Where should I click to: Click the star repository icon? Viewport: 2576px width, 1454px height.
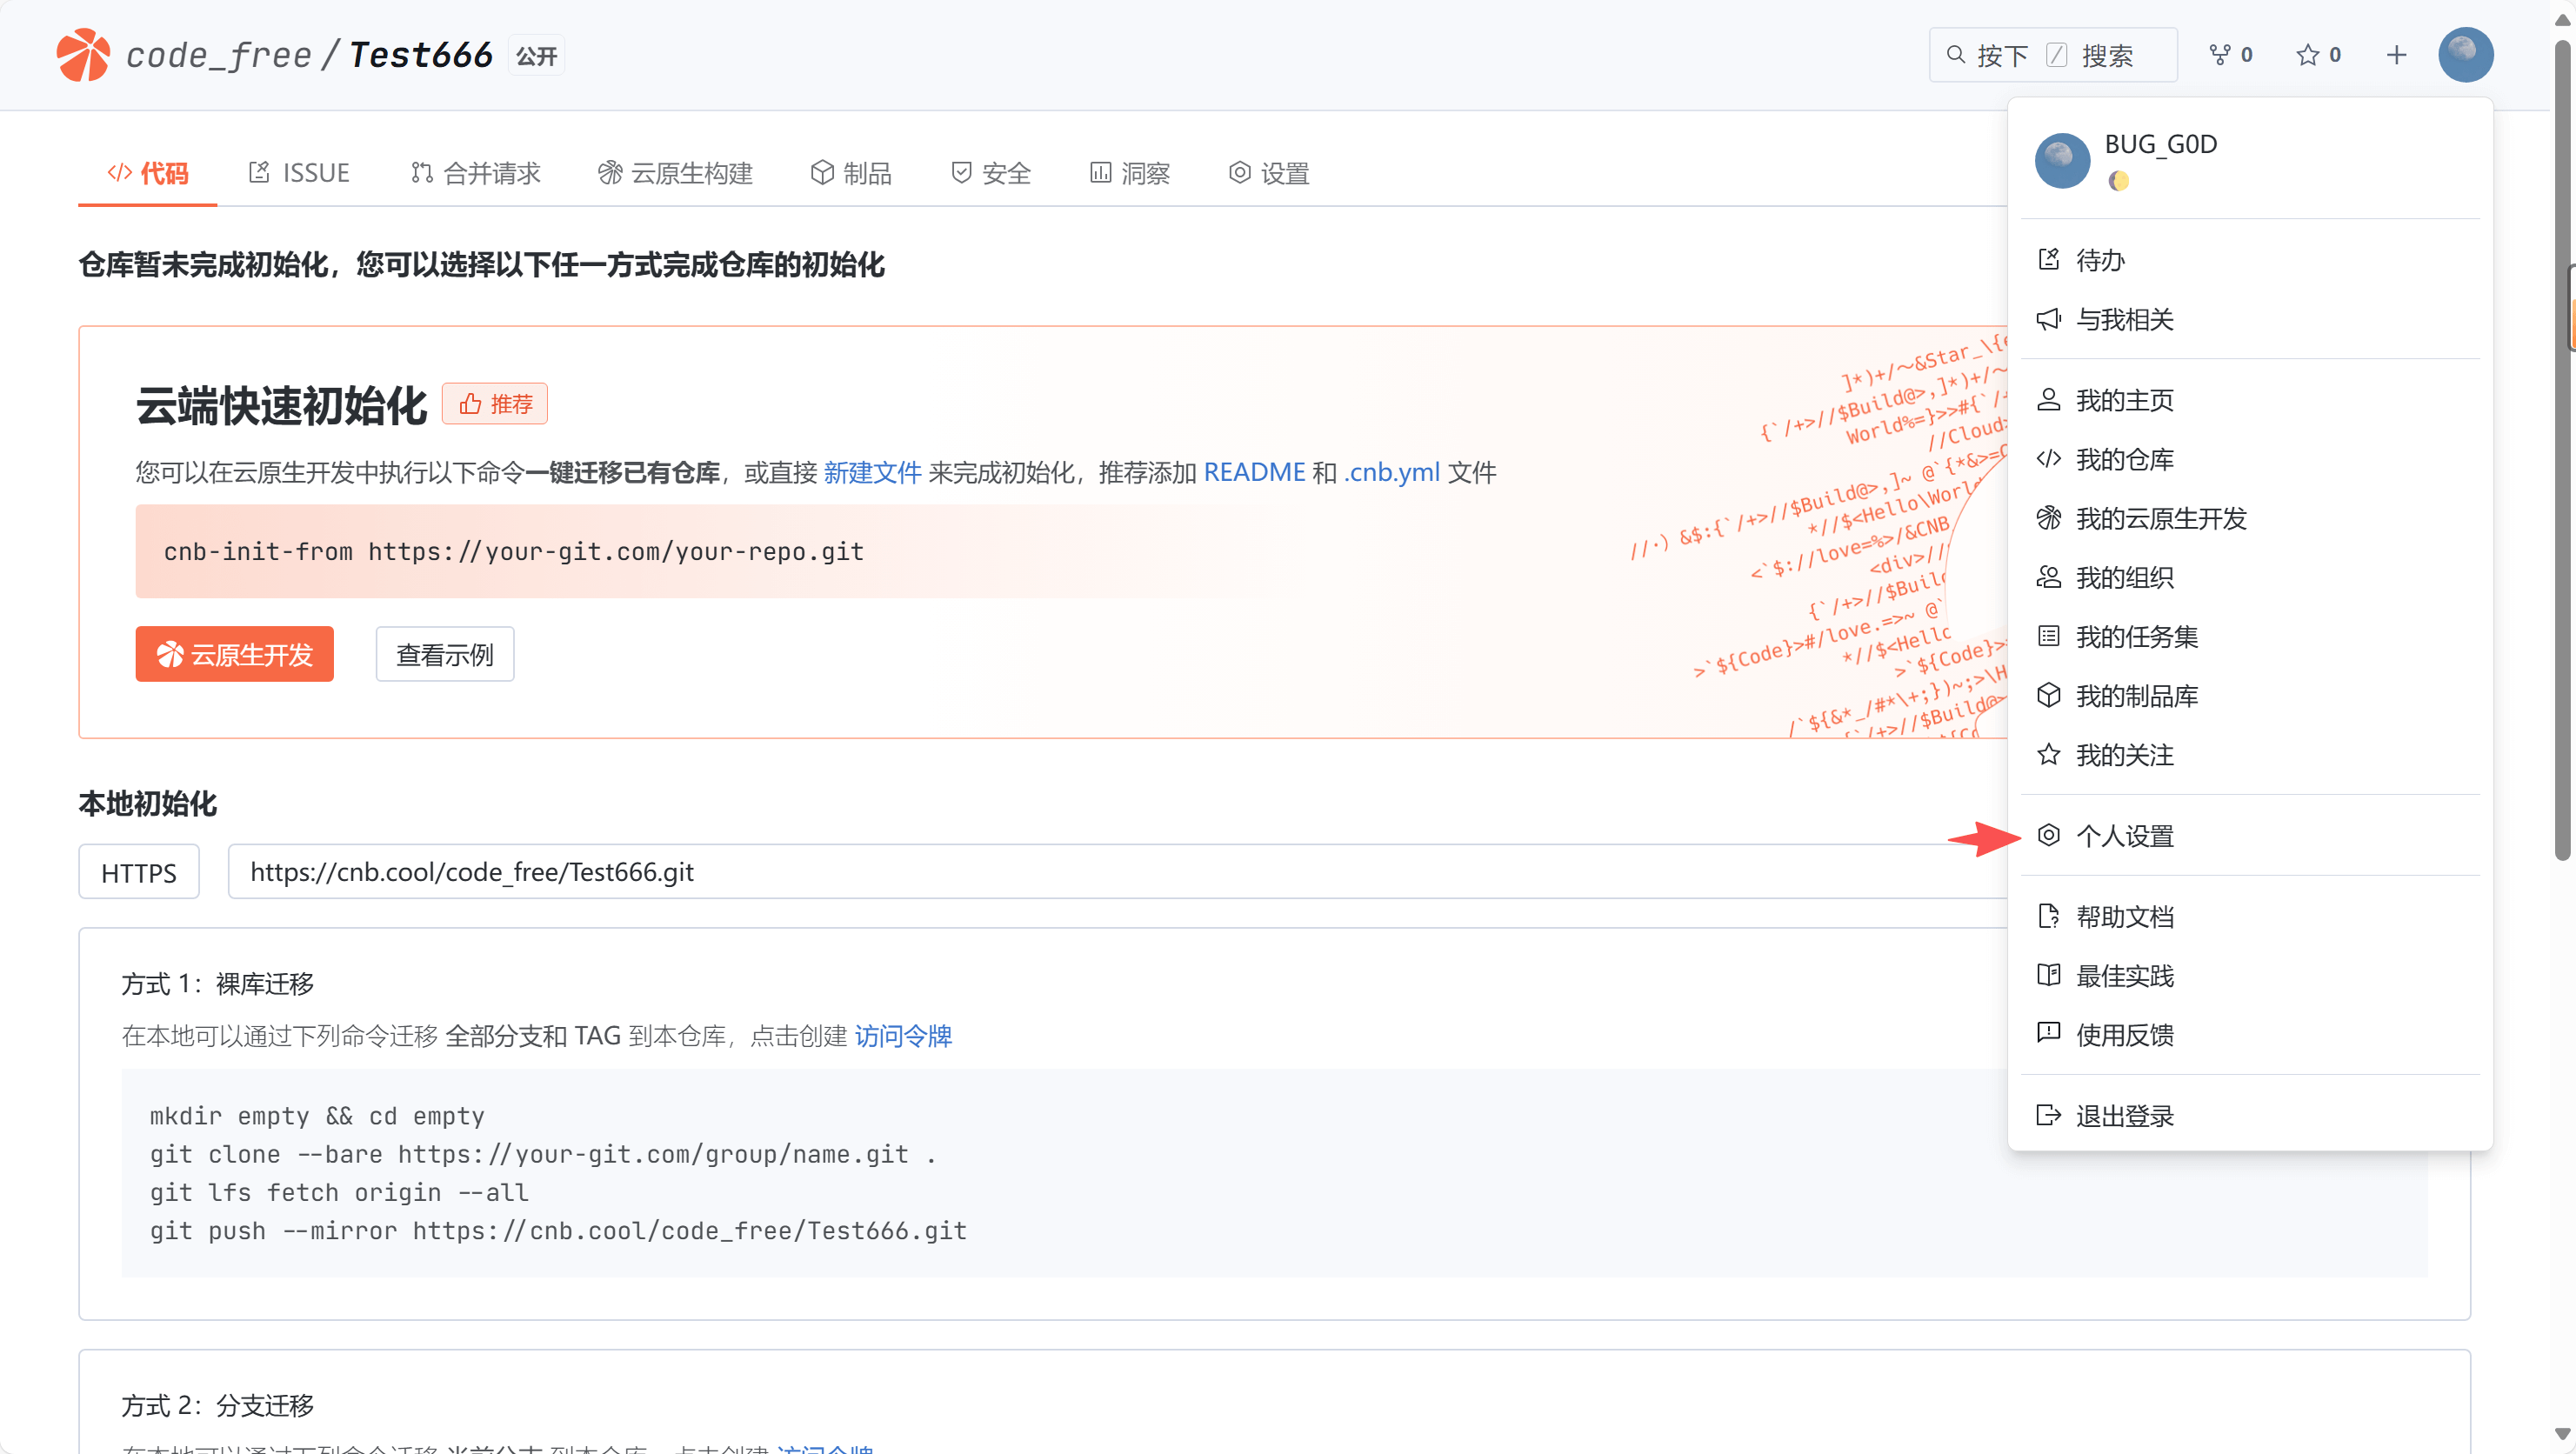(2307, 55)
